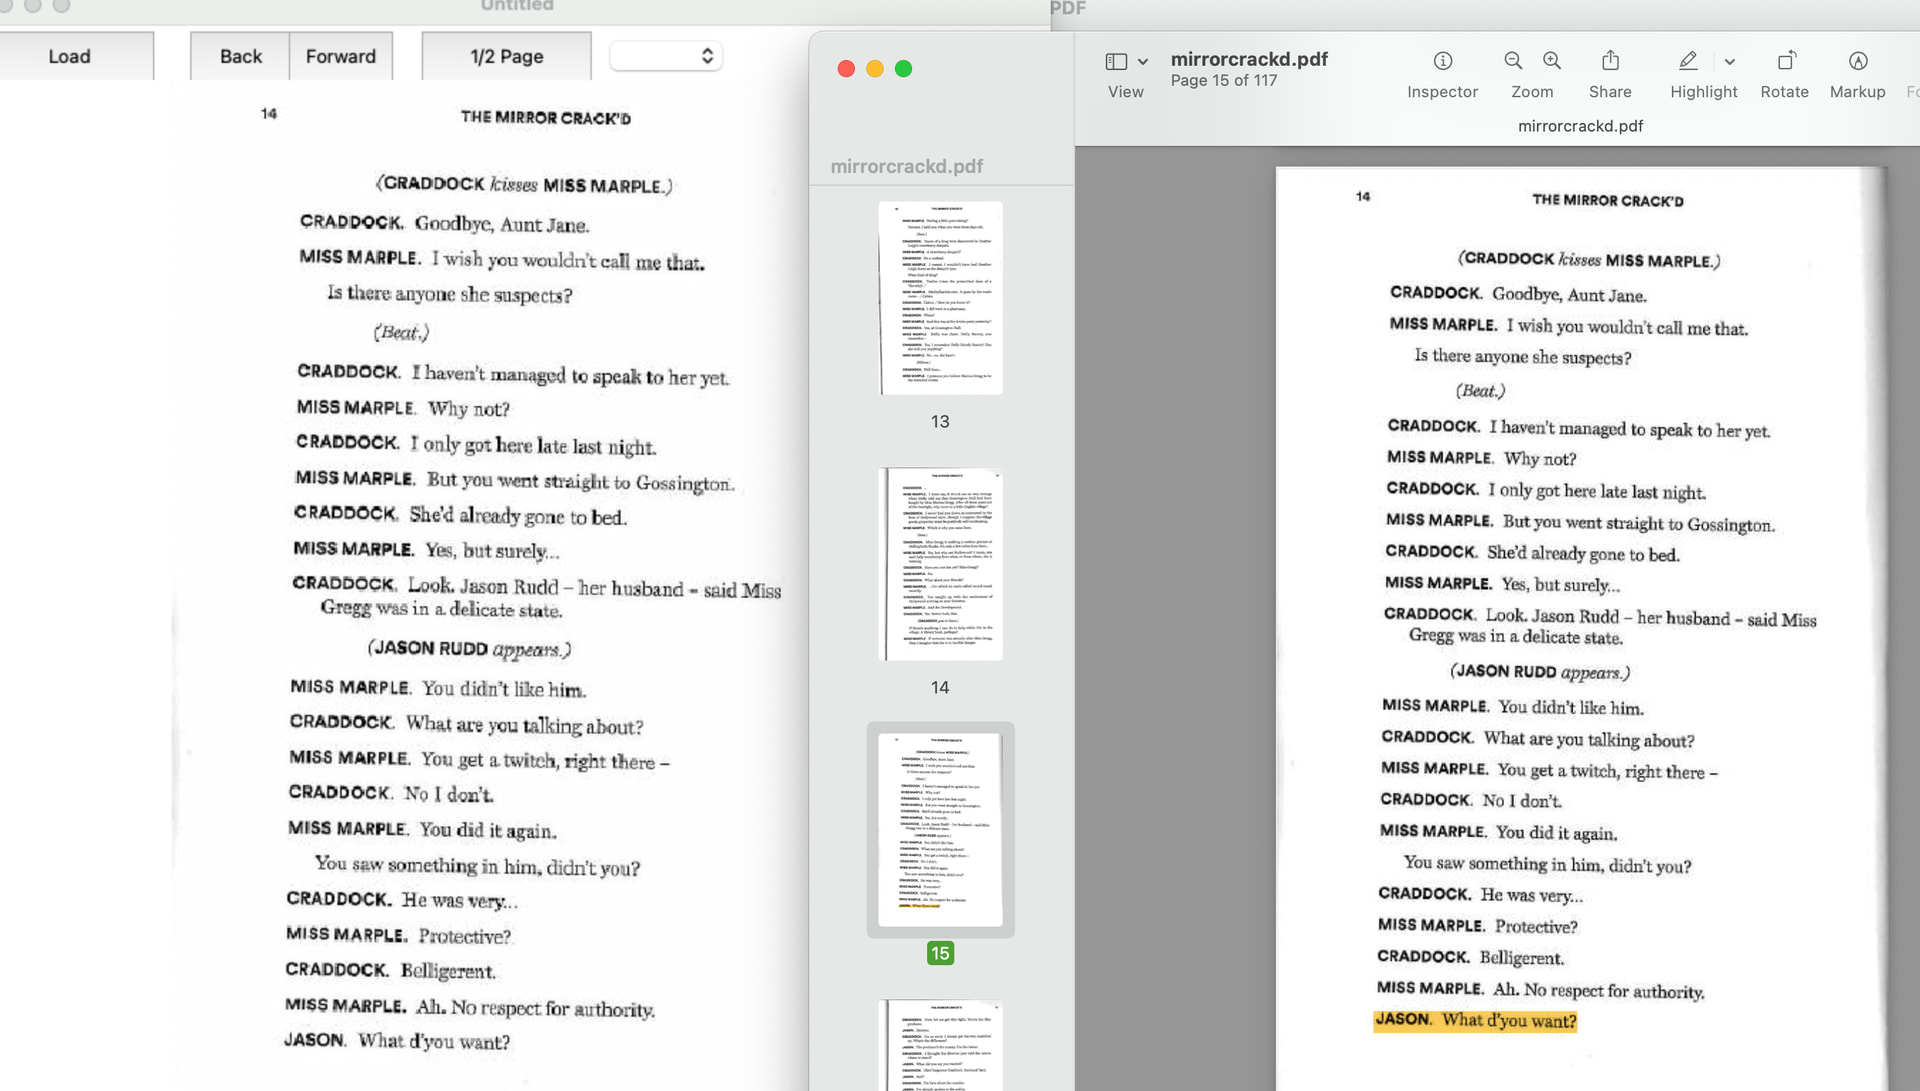Viewport: 1920px width, 1091px height.
Task: Click the green page 15 number badge
Action: [x=940, y=953]
